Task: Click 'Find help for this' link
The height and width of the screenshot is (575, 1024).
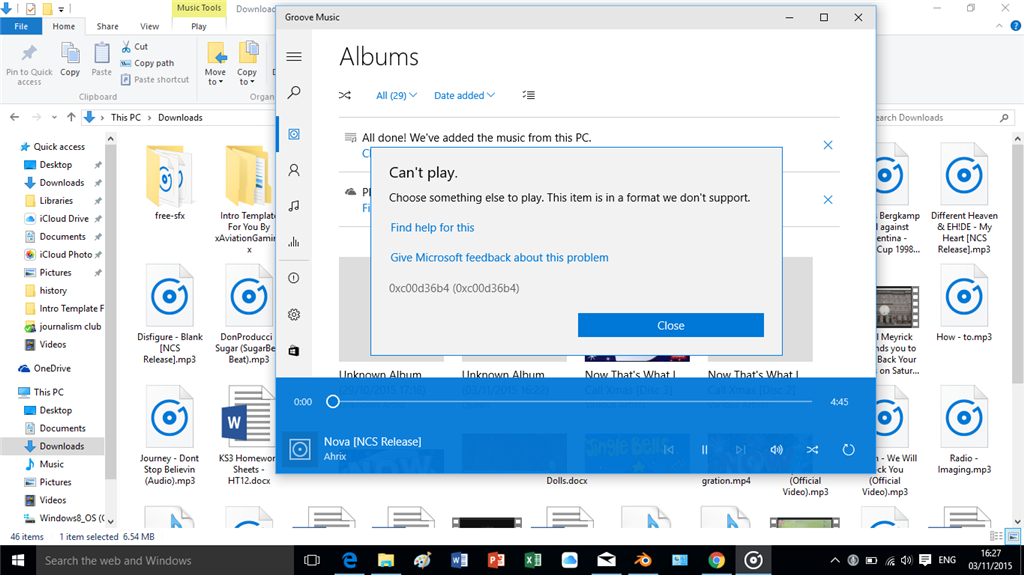Action: point(432,227)
